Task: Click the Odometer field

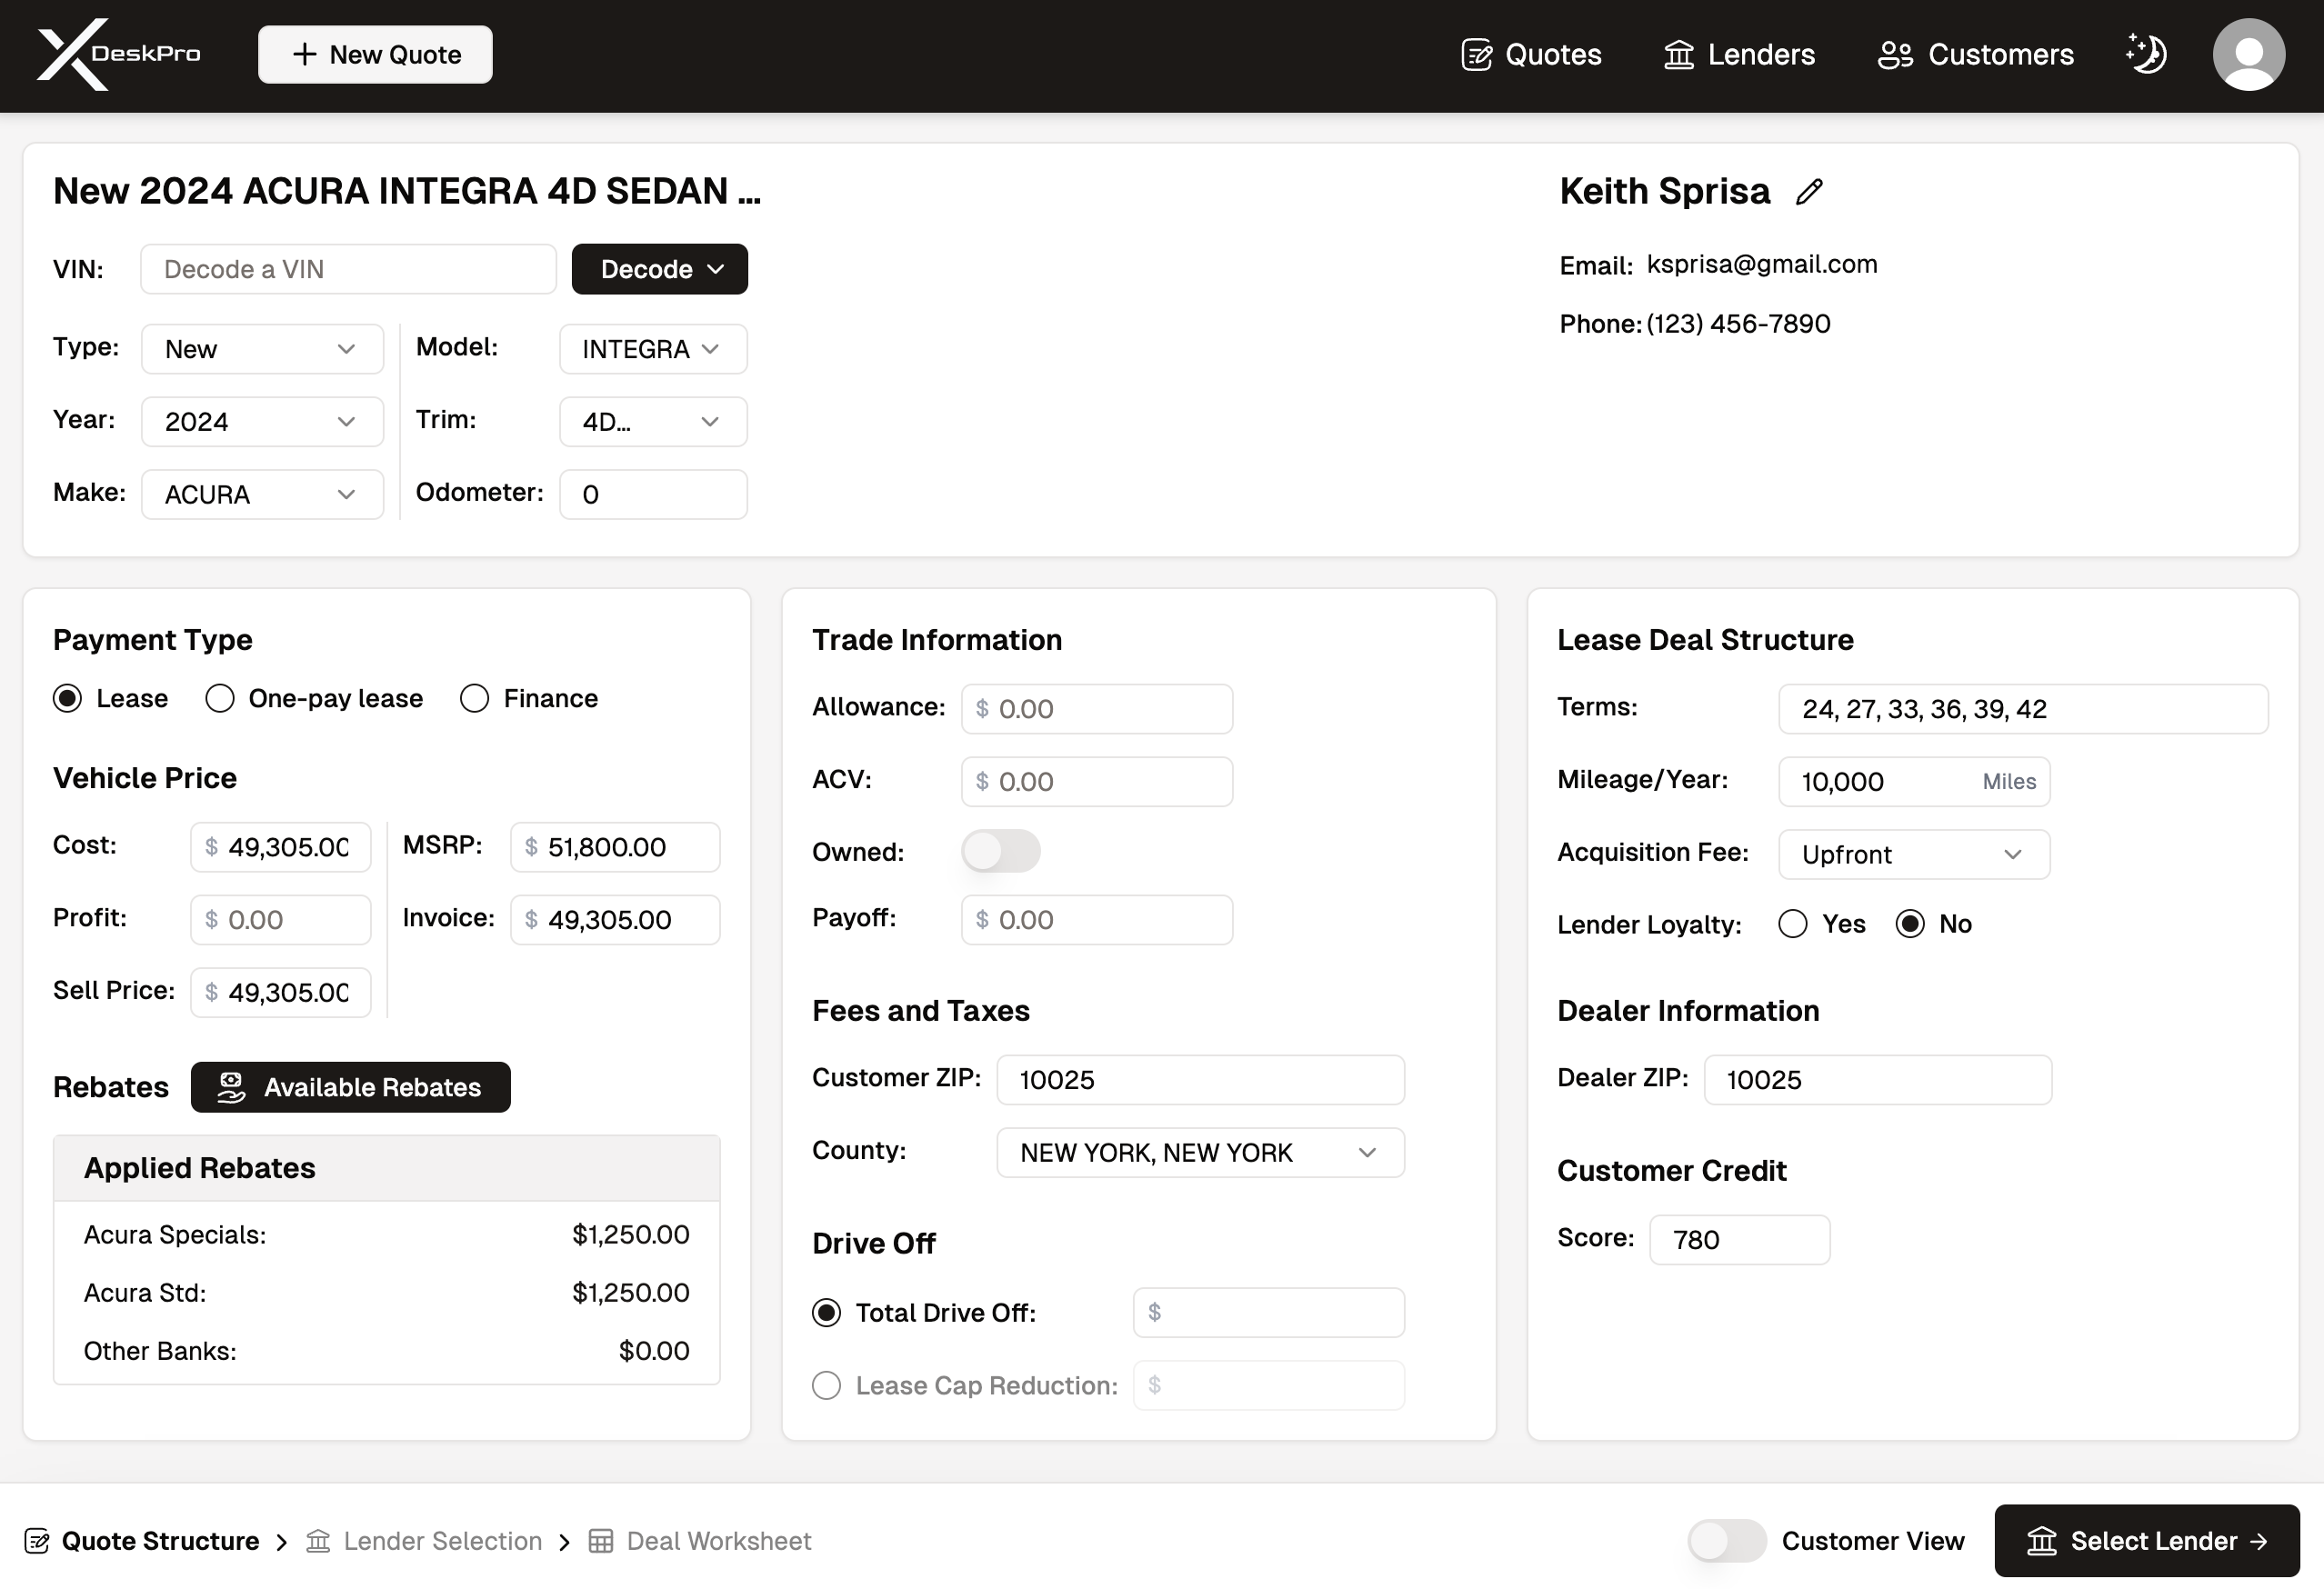Action: [x=653, y=494]
